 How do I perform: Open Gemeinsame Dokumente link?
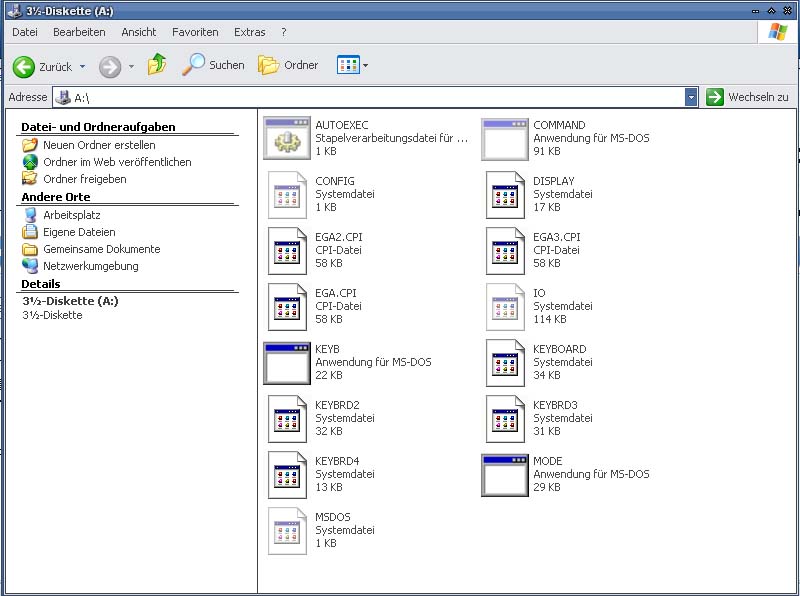102,249
